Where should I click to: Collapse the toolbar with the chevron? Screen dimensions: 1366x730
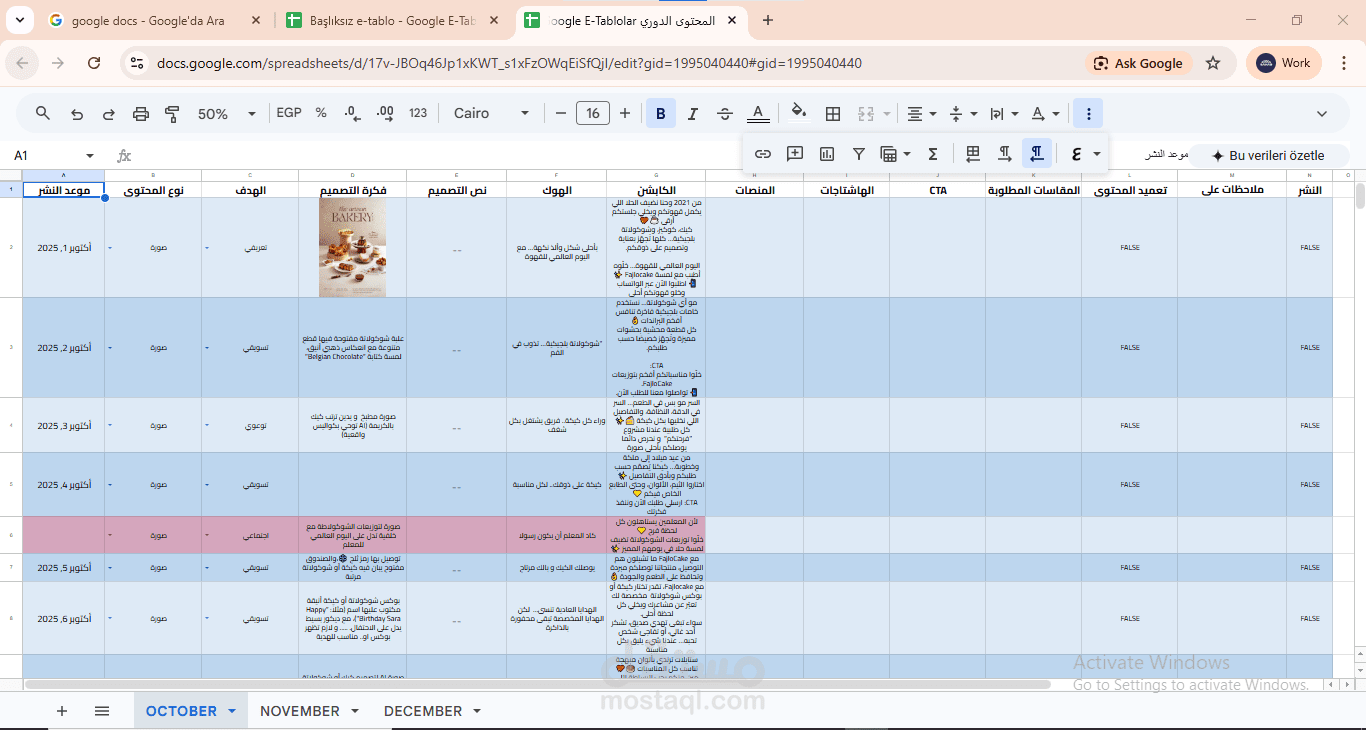1322,113
